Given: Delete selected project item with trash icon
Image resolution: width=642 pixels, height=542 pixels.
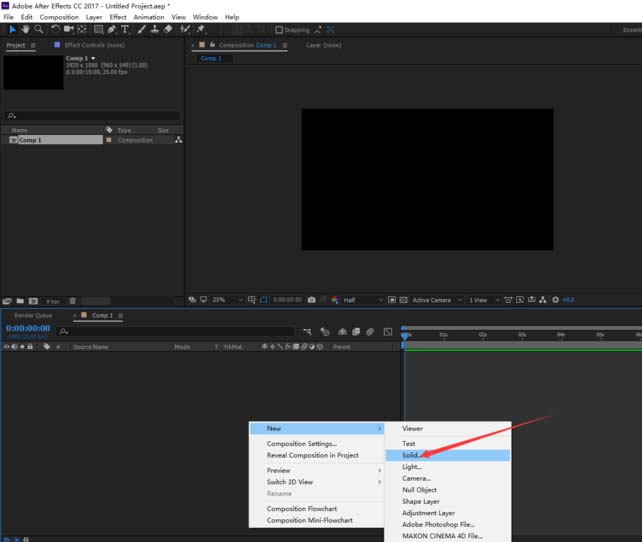Looking at the screenshot, I should coord(73,300).
